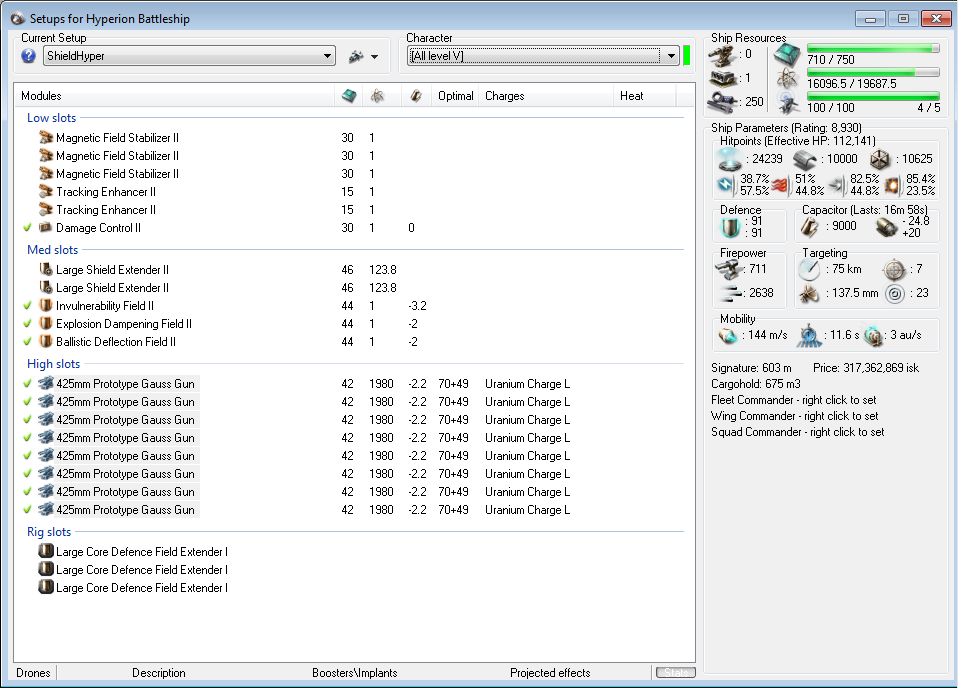Click the arrow next to the ship icon
This screenshot has height=688, width=962.
click(x=374, y=57)
